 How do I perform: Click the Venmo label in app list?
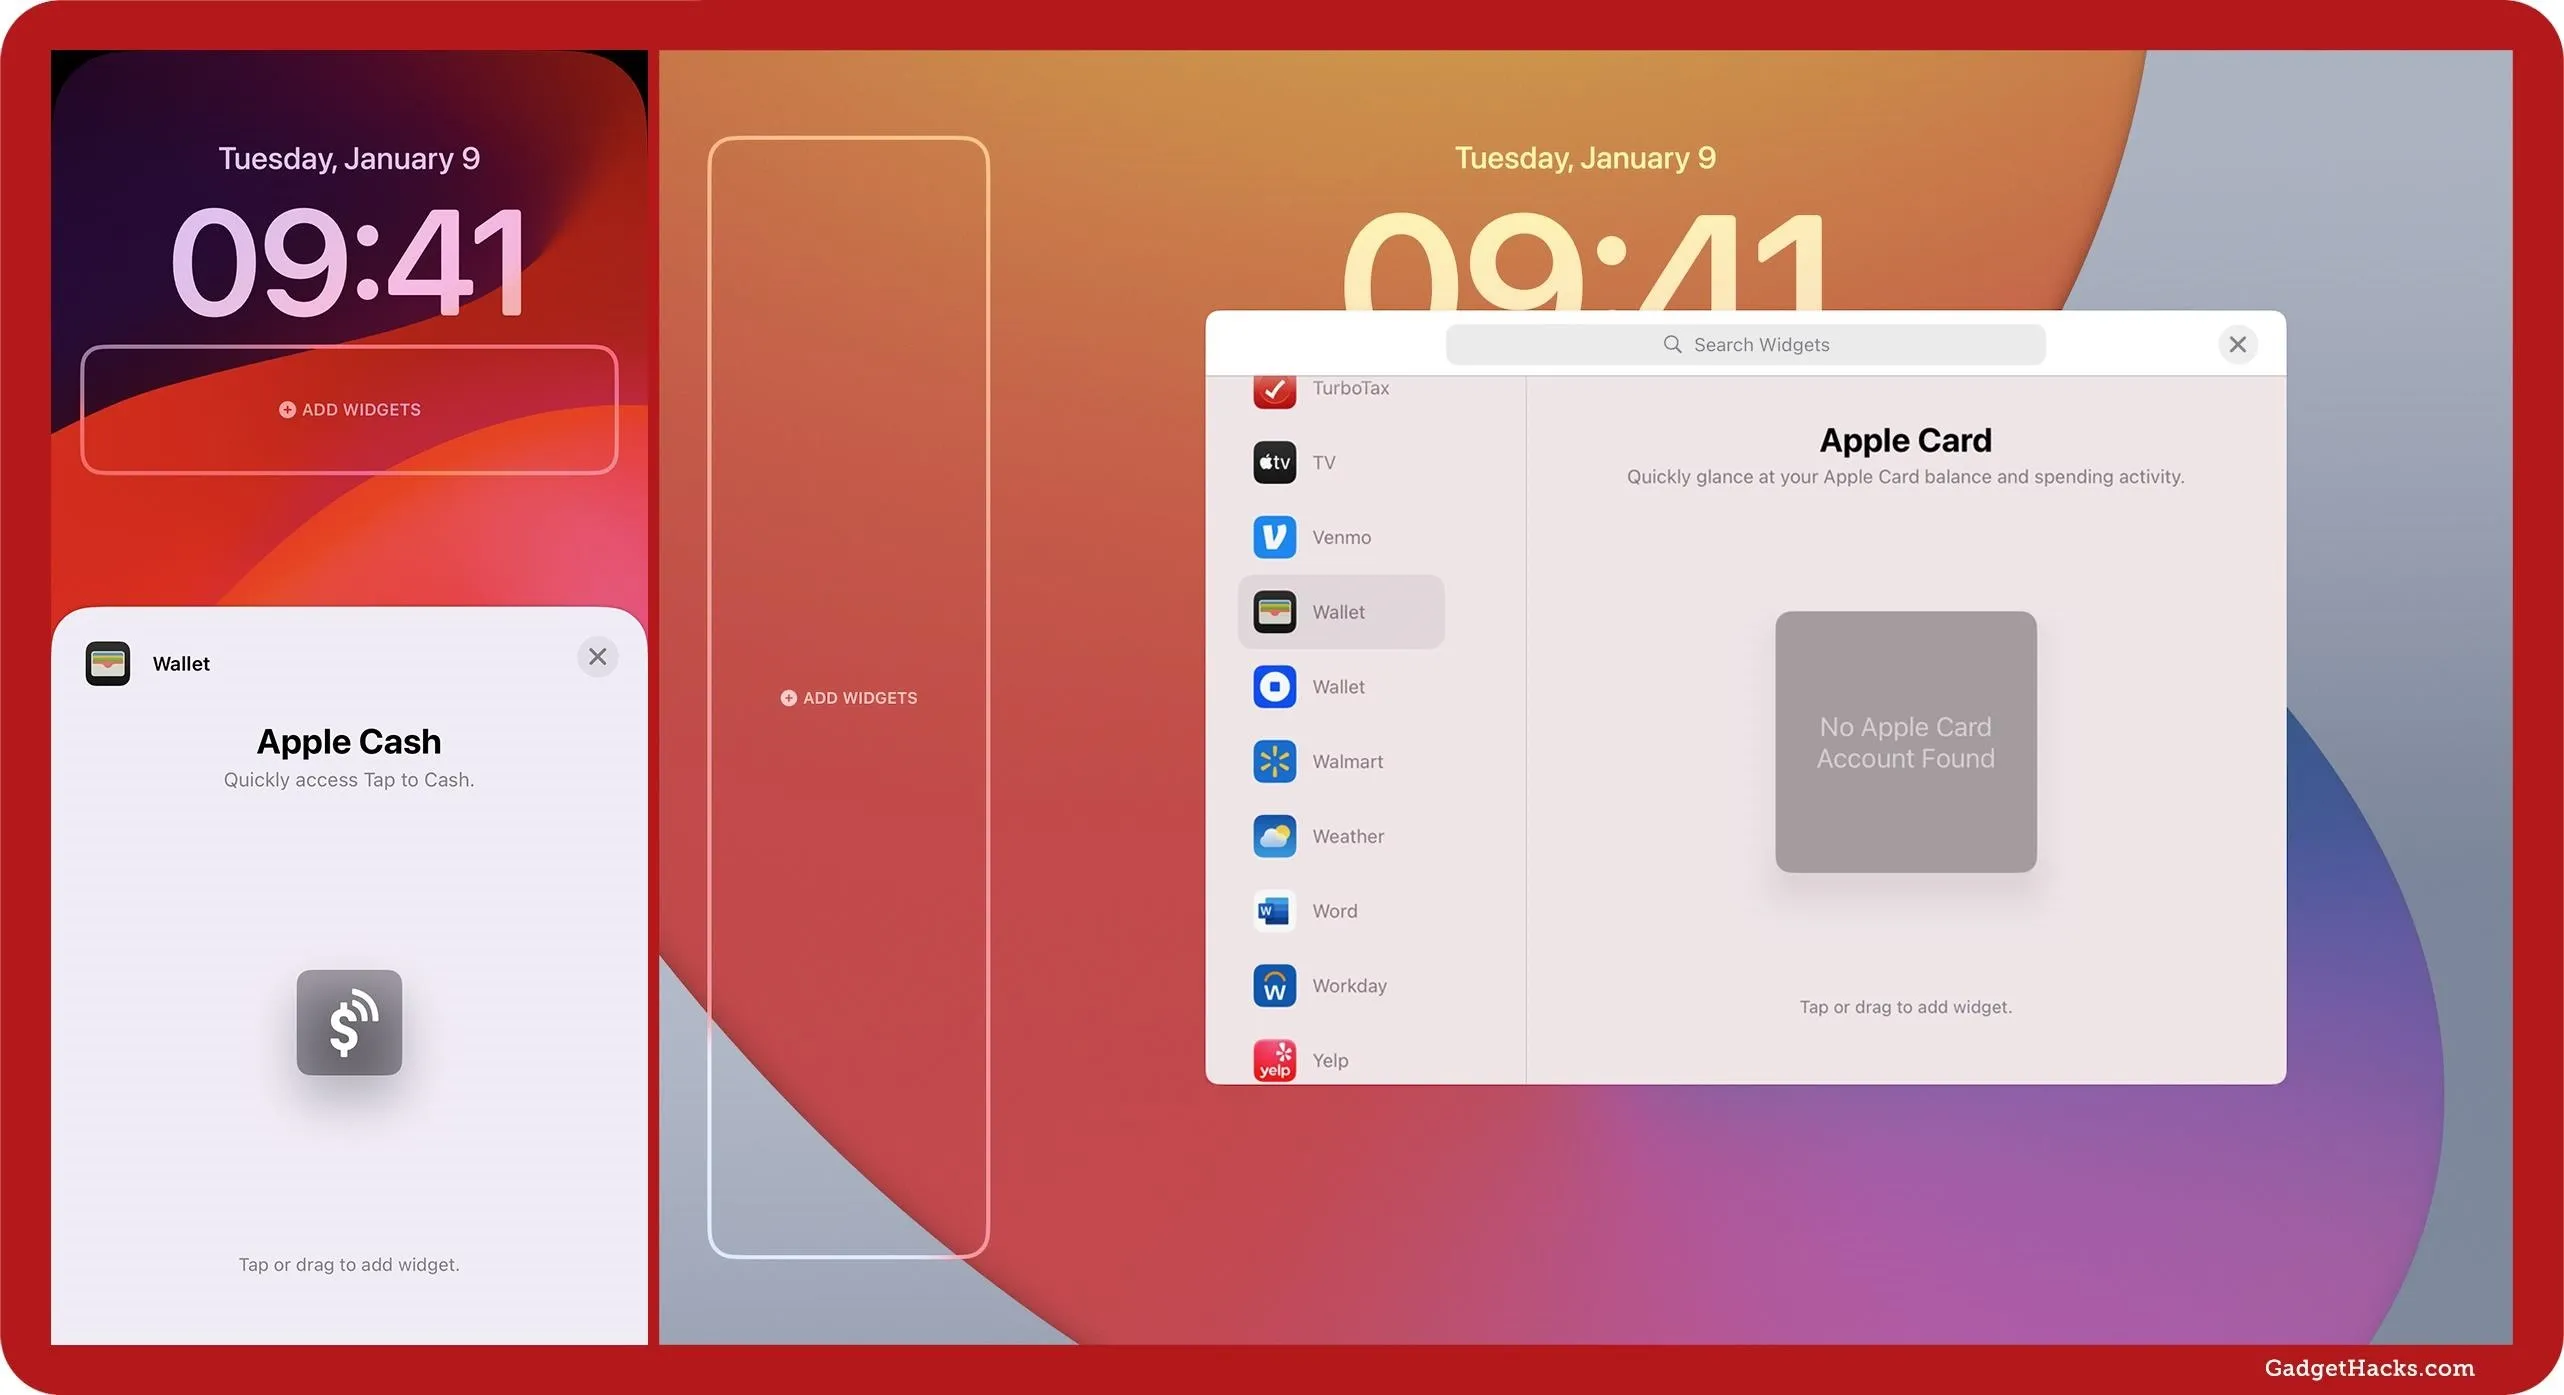(x=1341, y=537)
